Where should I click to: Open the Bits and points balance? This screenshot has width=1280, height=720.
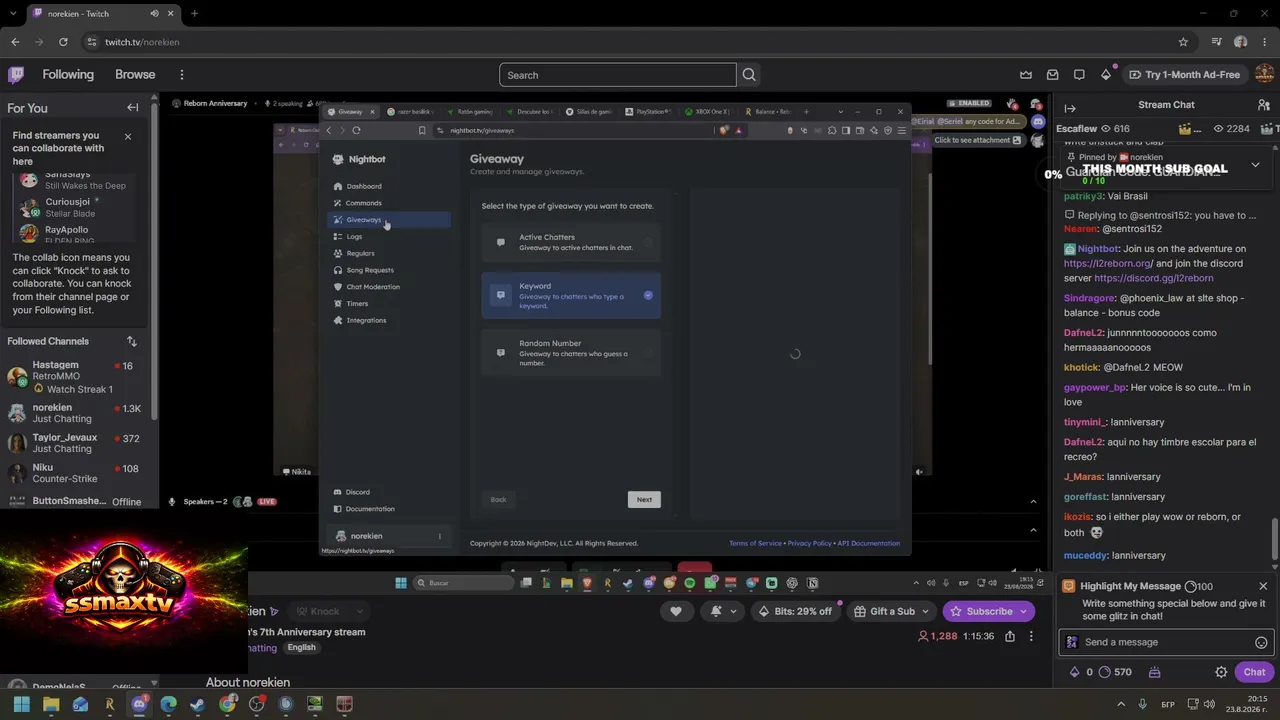click(1101, 672)
